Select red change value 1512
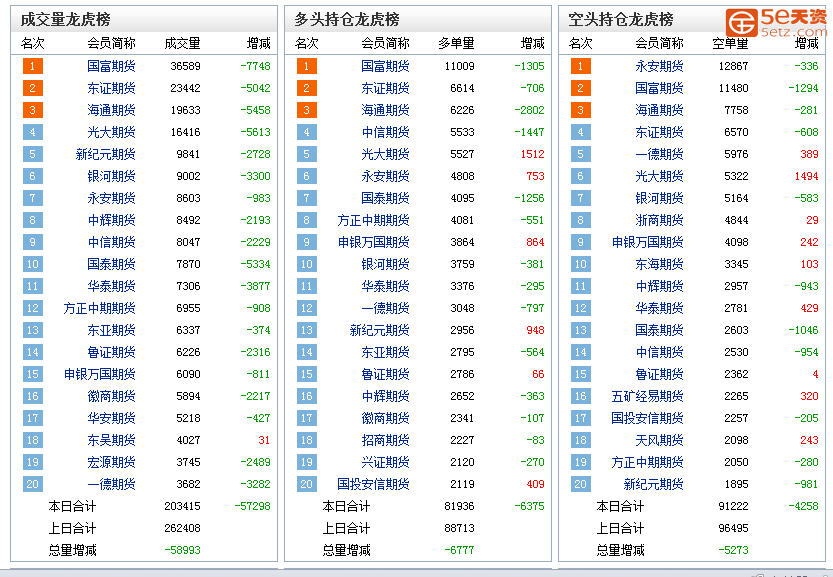Image resolution: width=833 pixels, height=577 pixels. tap(532, 154)
